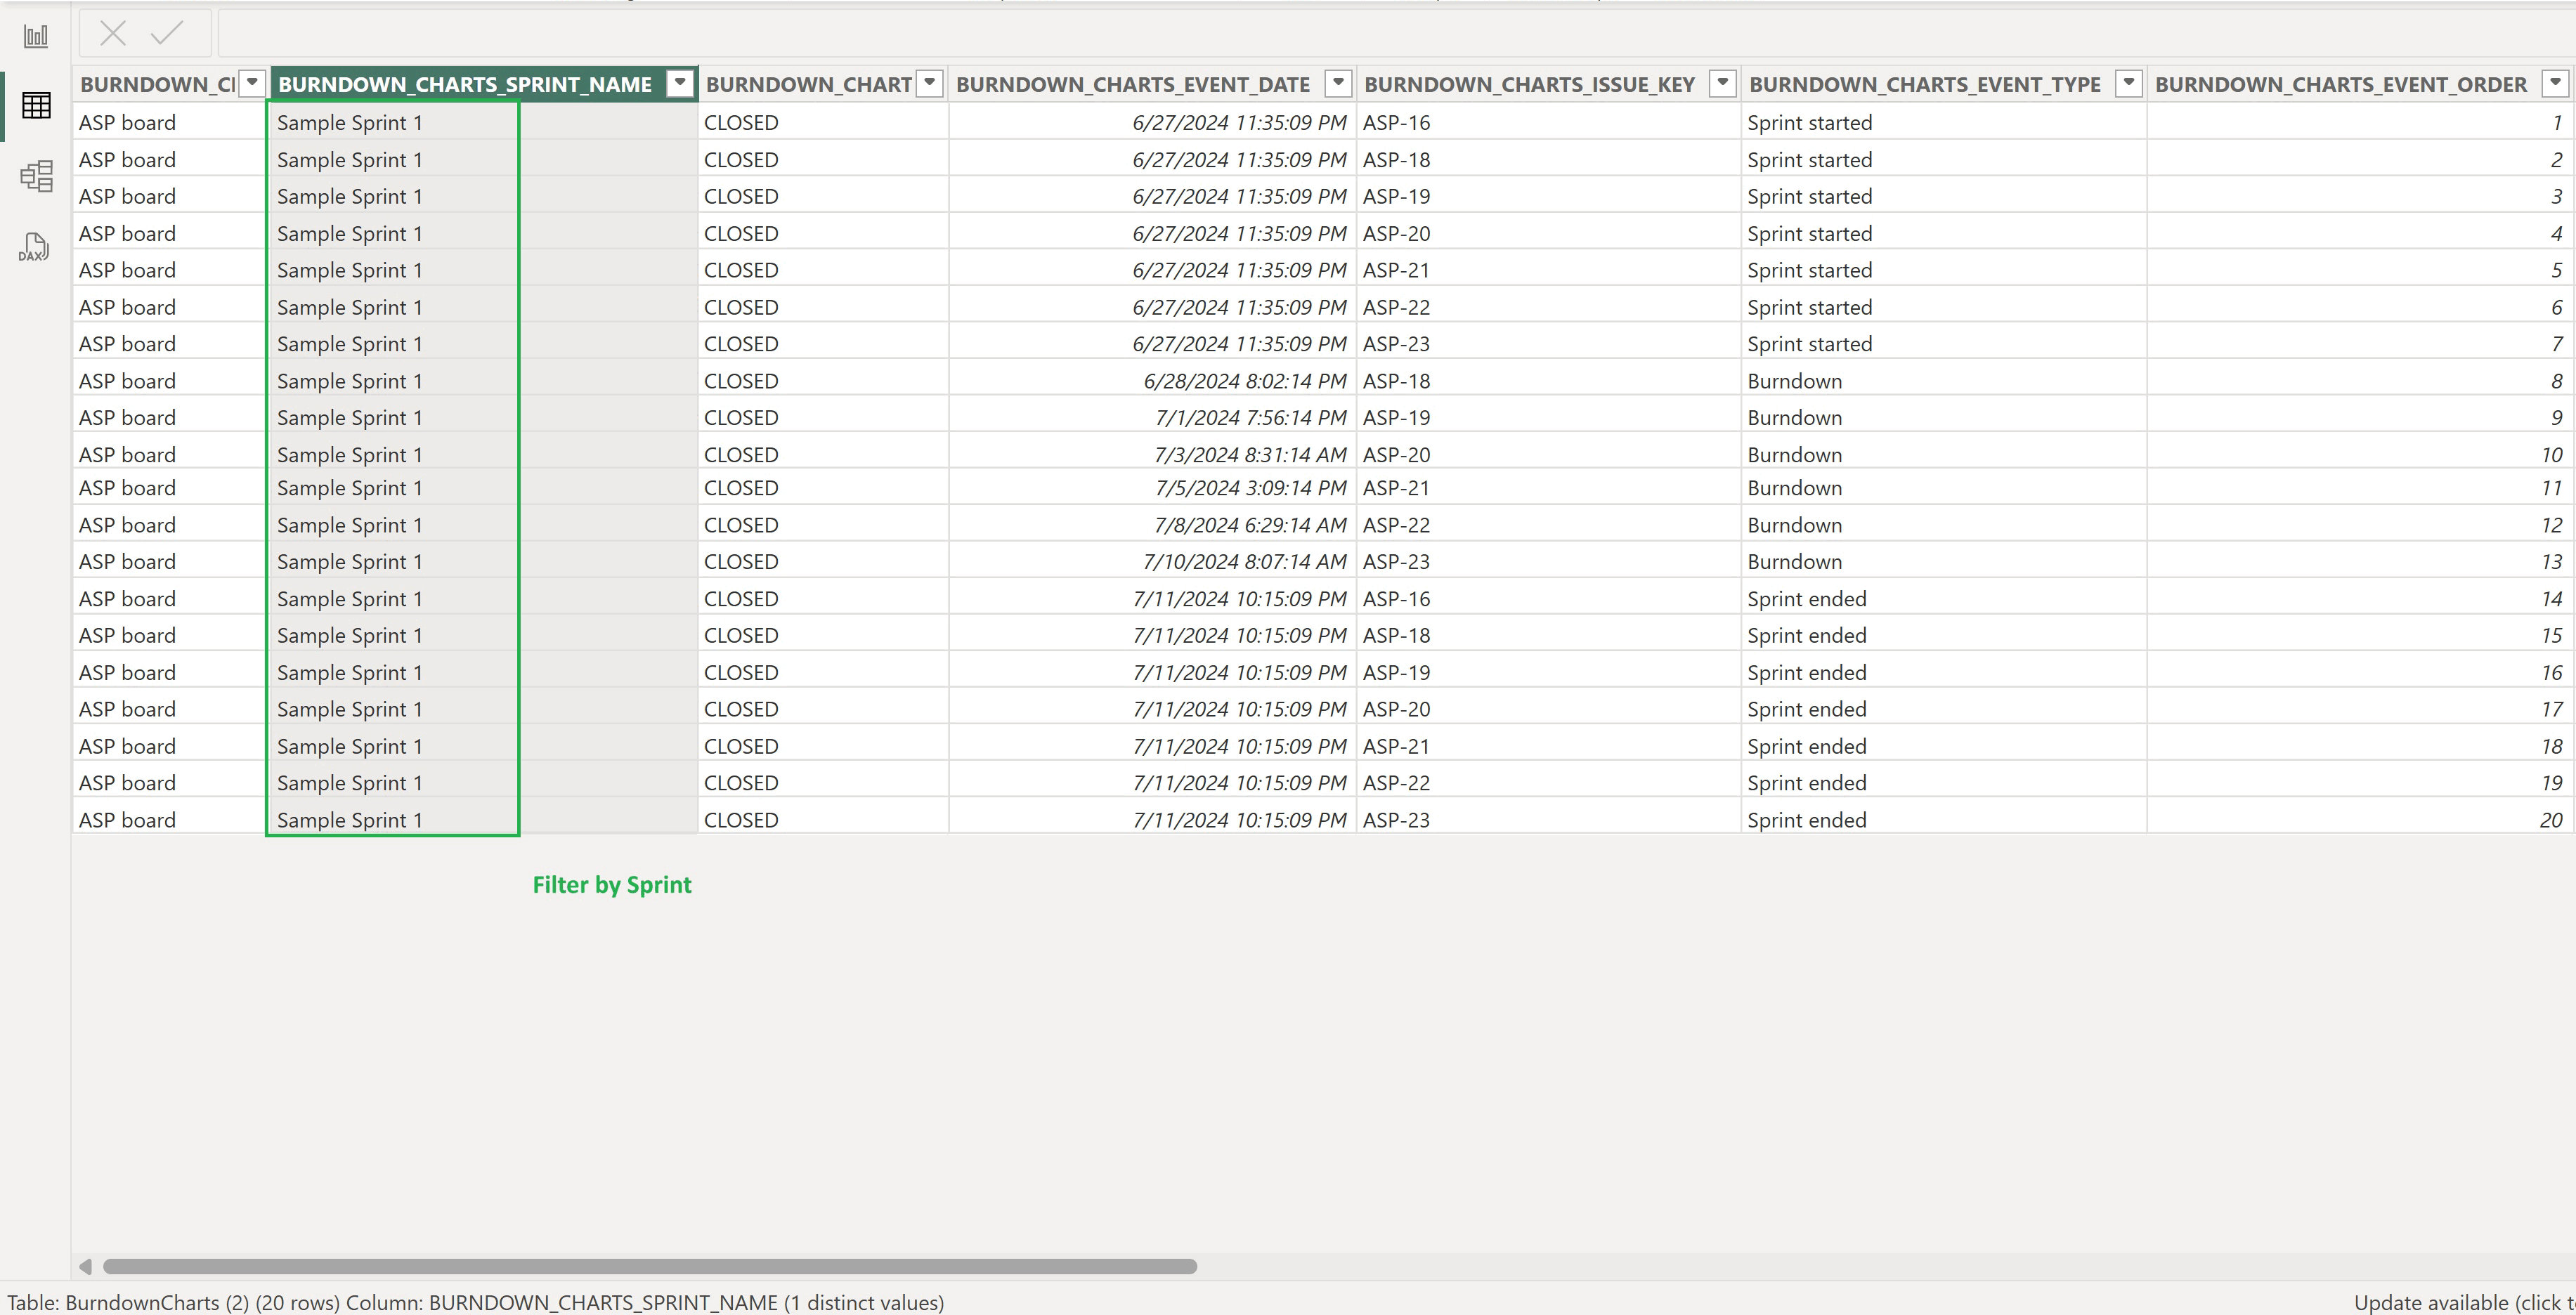Open filter dropdown on BURNDOWN_CHARTS_SPRINT_NAME

(x=679, y=83)
